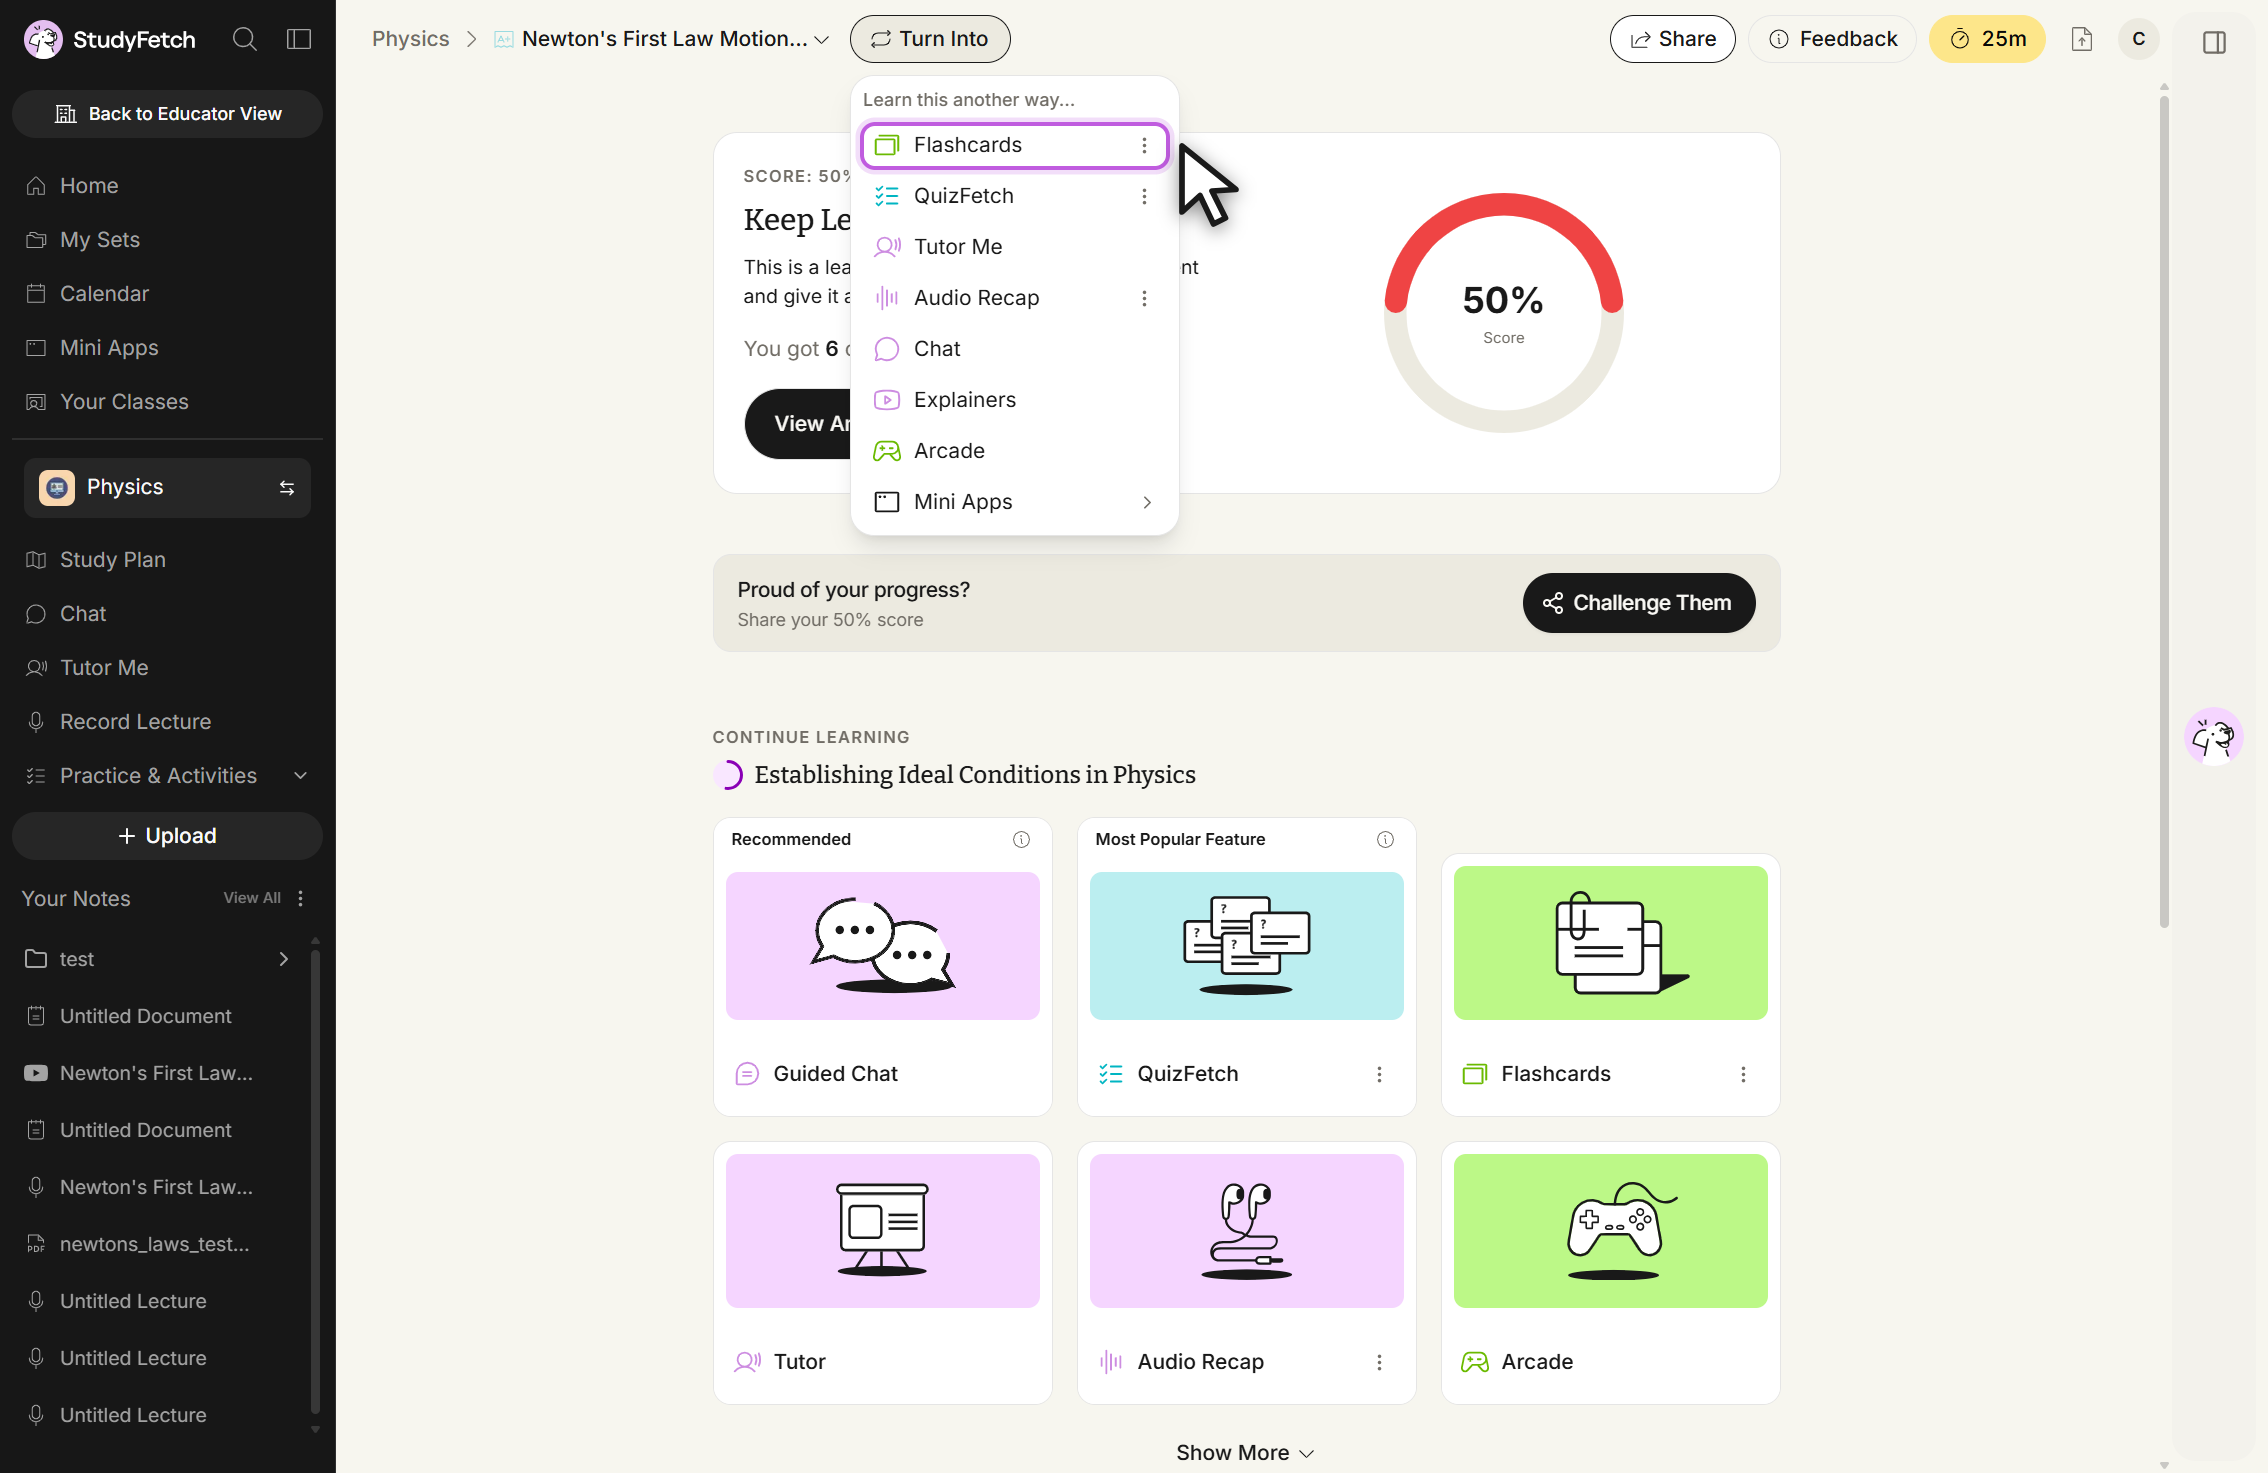Open Flashcards options in Turn Into menu
The width and height of the screenshot is (2268, 1473).
(1144, 146)
